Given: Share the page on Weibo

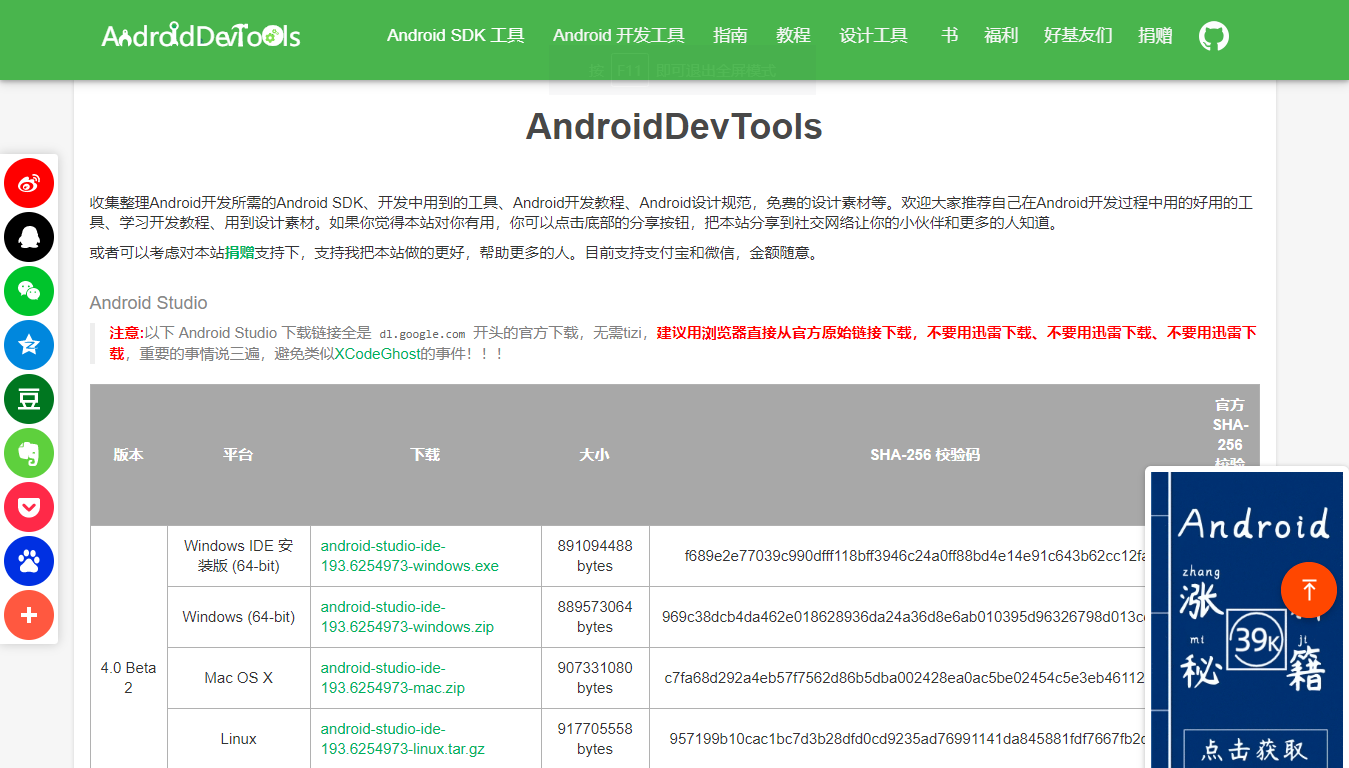Looking at the screenshot, I should (x=29, y=183).
